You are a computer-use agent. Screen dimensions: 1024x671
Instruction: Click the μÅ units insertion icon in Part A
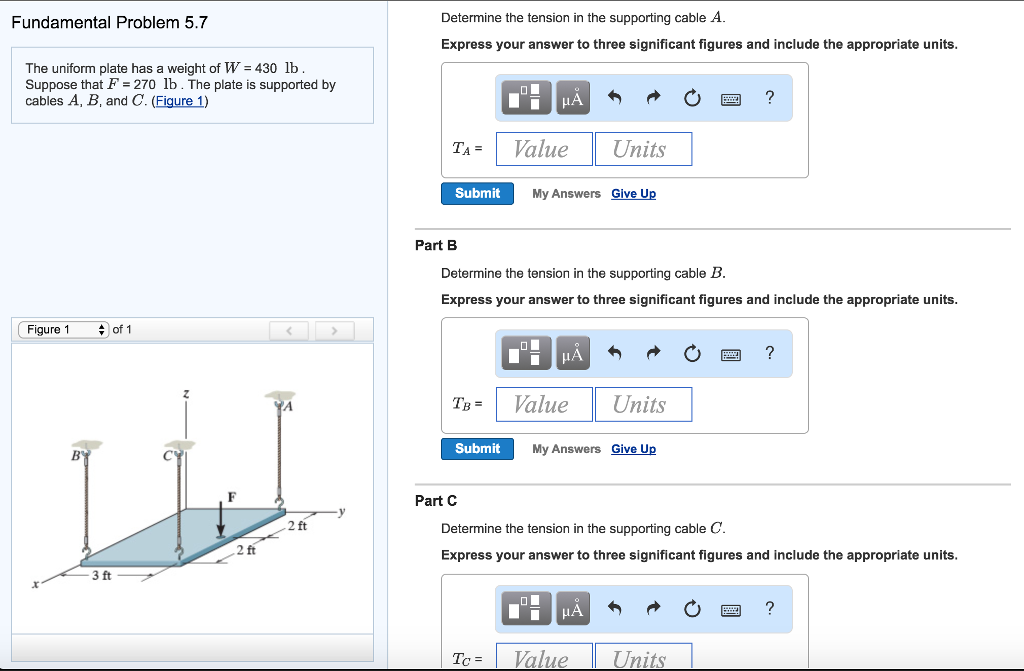coord(572,97)
